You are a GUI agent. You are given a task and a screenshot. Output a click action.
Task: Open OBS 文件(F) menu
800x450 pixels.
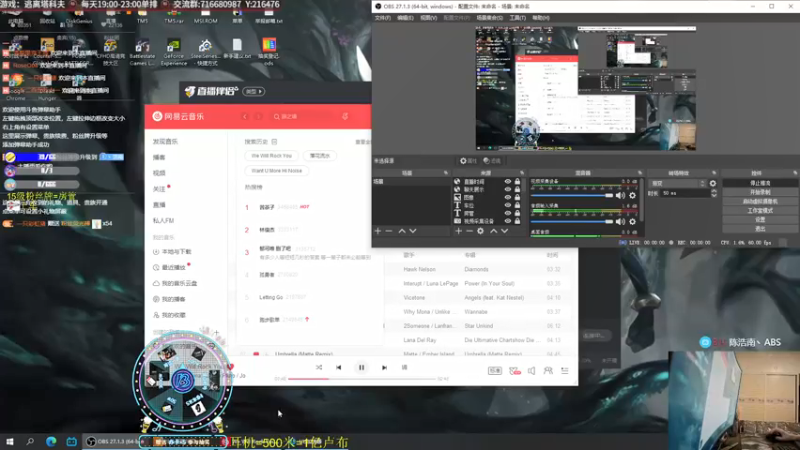[383, 18]
